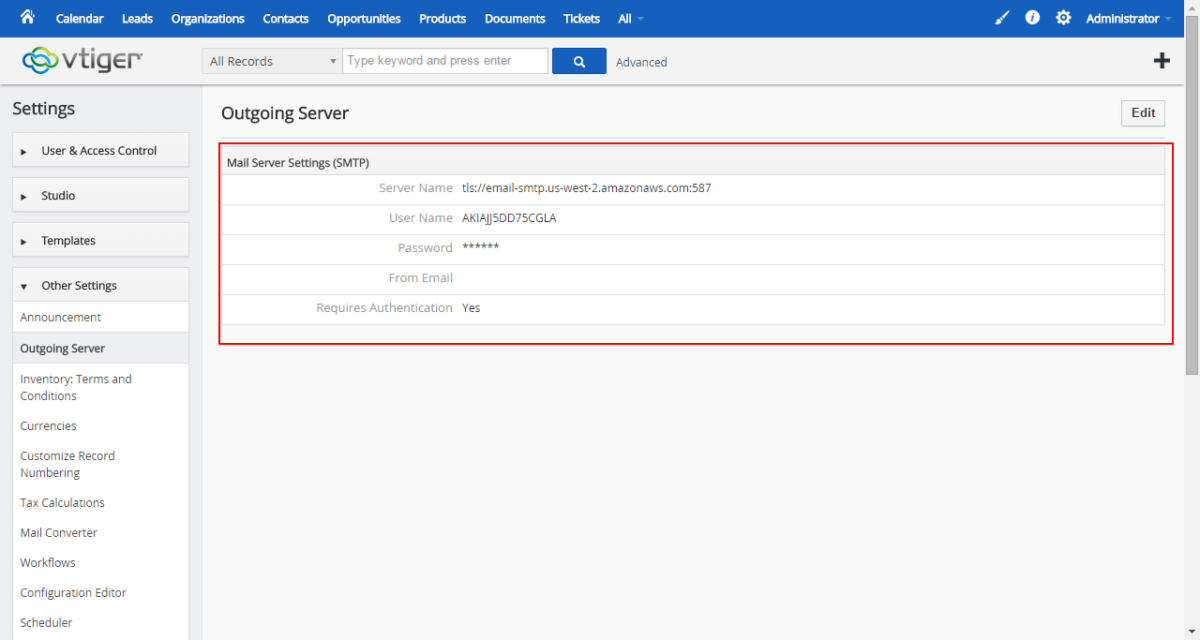Expand the All modules dropdown
The image size is (1200, 640).
click(x=631, y=18)
